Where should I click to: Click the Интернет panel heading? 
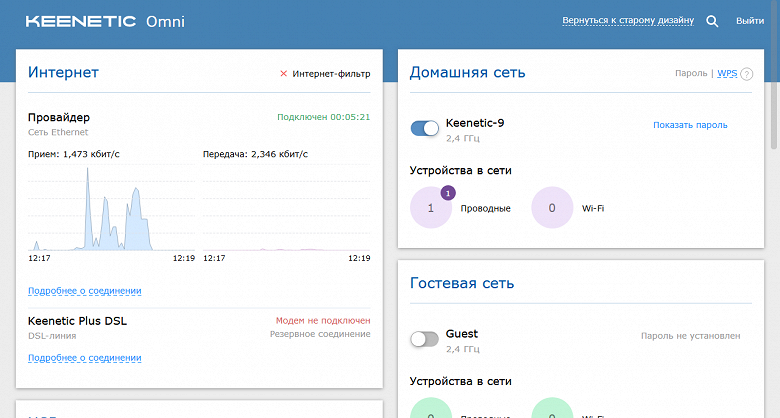point(63,72)
